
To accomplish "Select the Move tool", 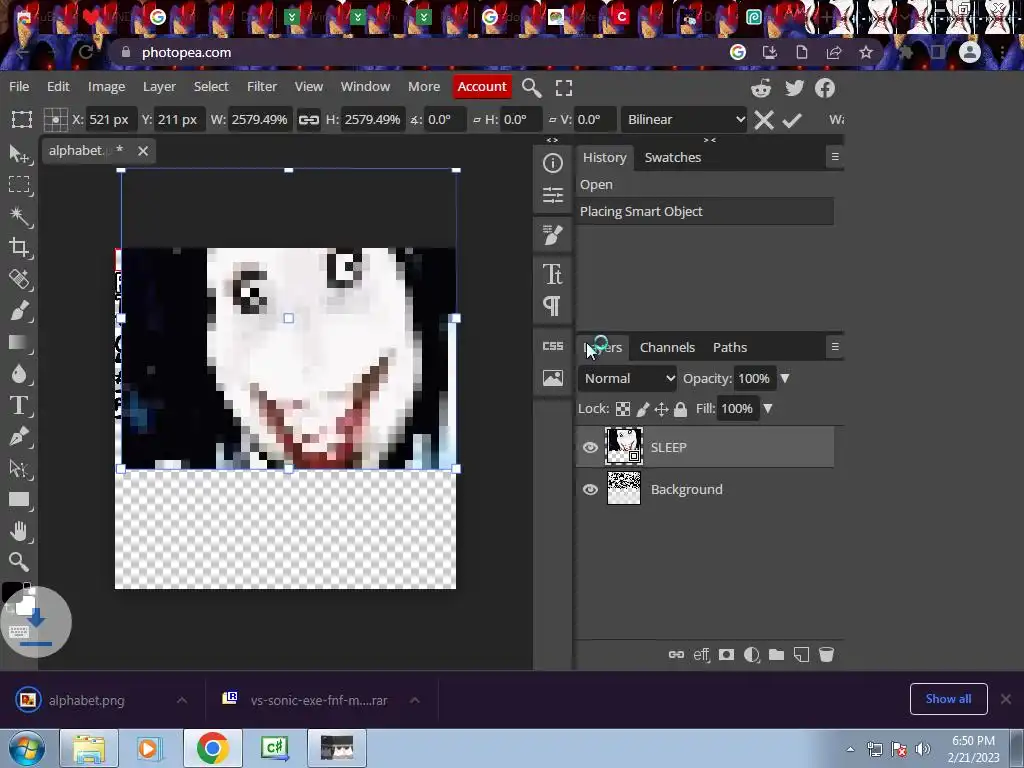I will click(x=19, y=154).
